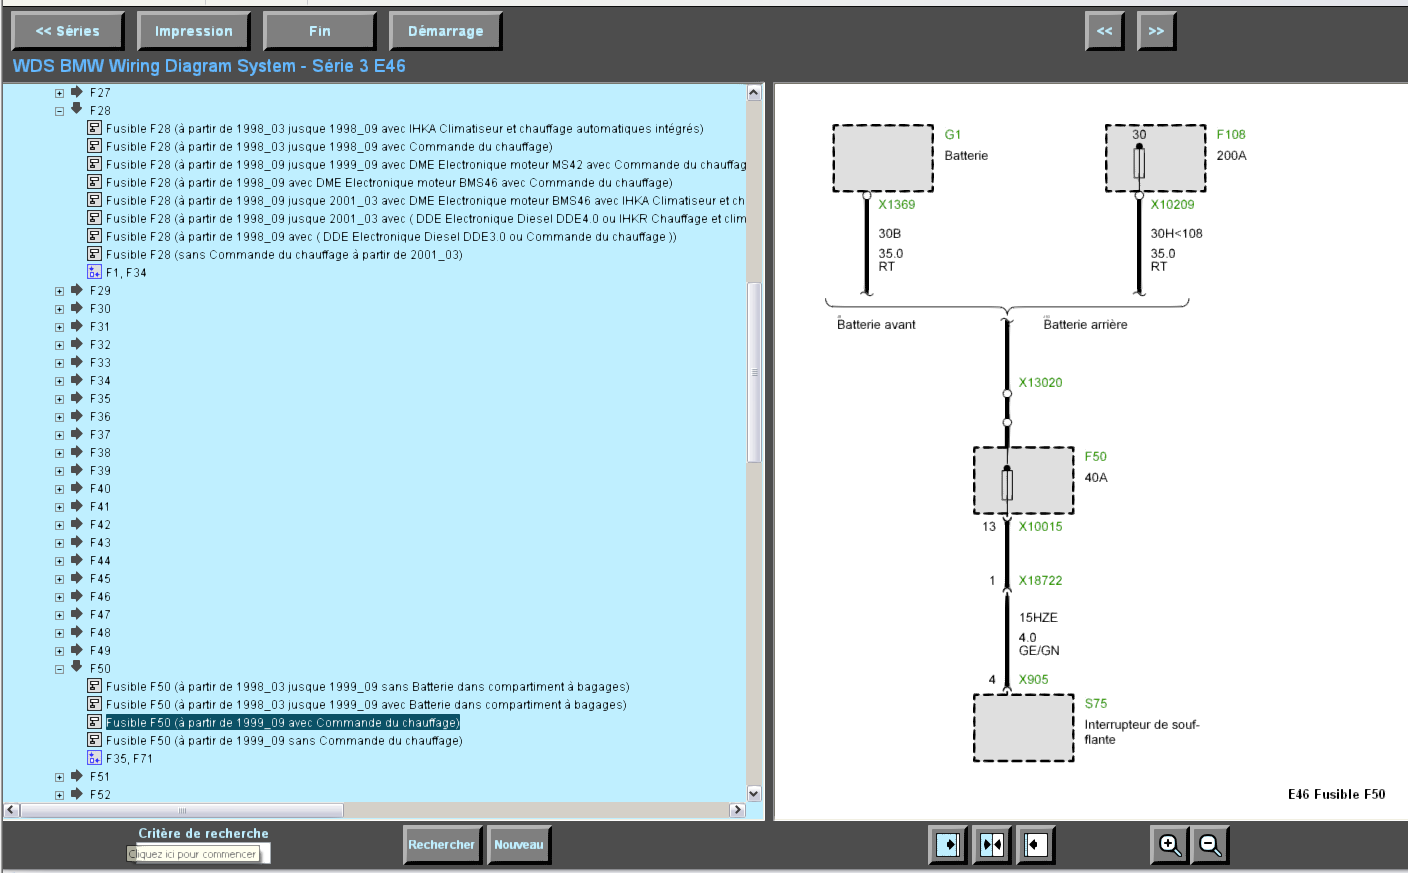Click the zoom out magnifier button

tap(1210, 845)
